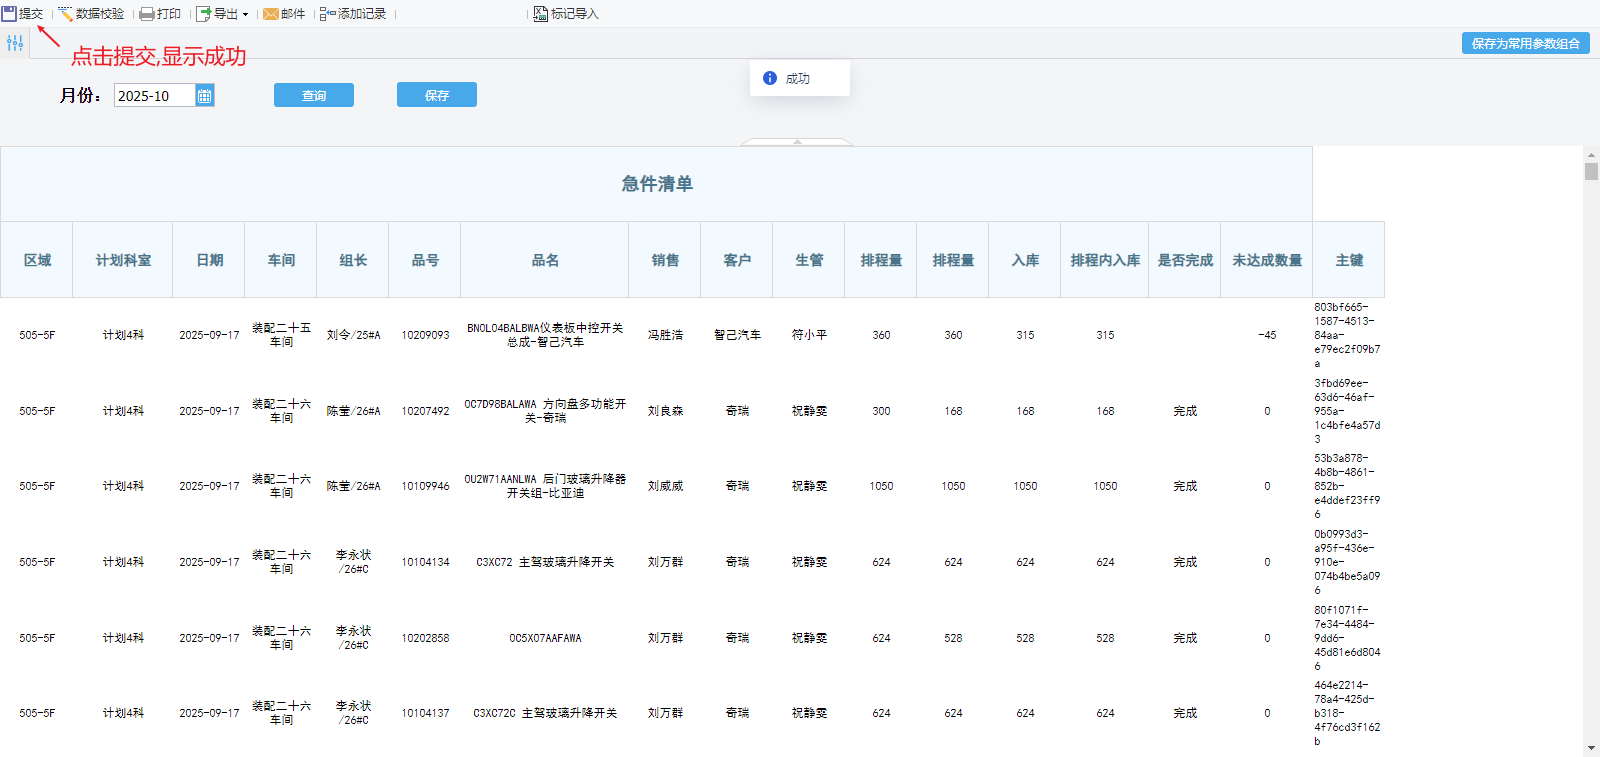The width and height of the screenshot is (1600, 757).
Task: Open the parameter settings sliders icon
Action: (x=15, y=43)
